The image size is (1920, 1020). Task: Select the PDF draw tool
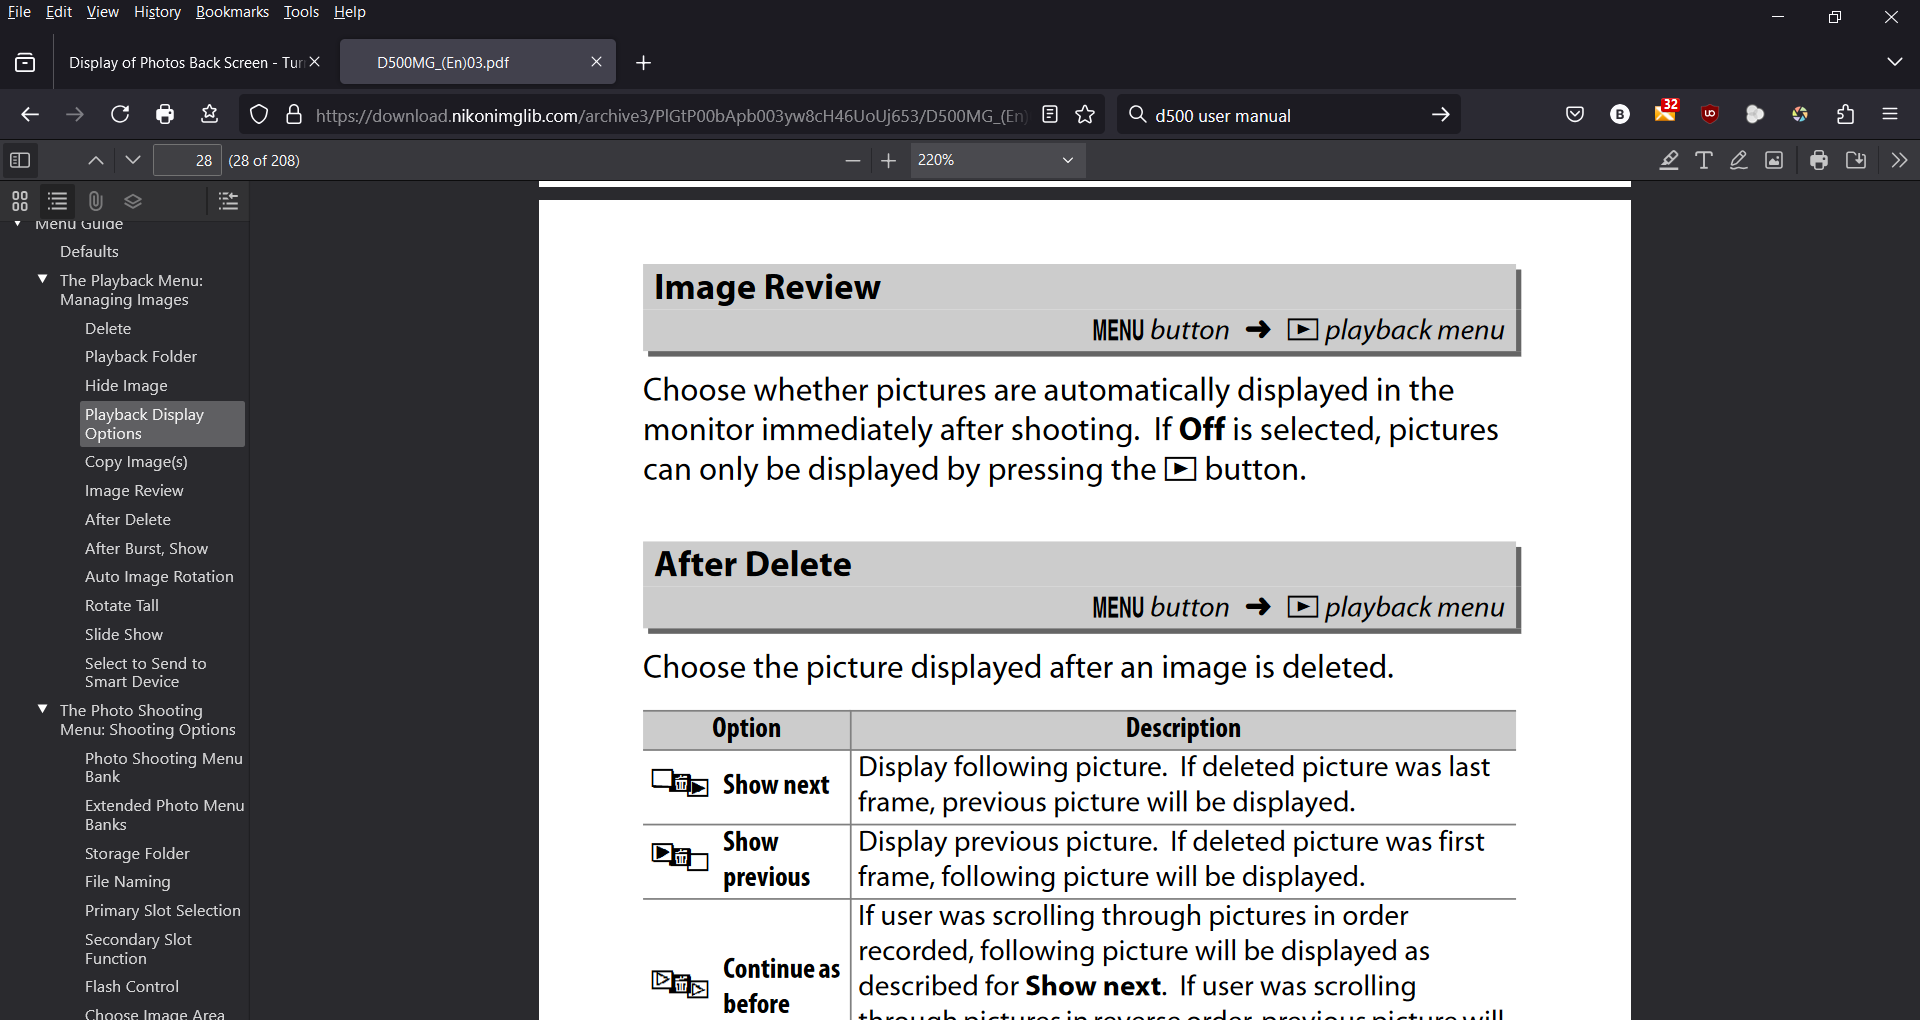point(1739,160)
